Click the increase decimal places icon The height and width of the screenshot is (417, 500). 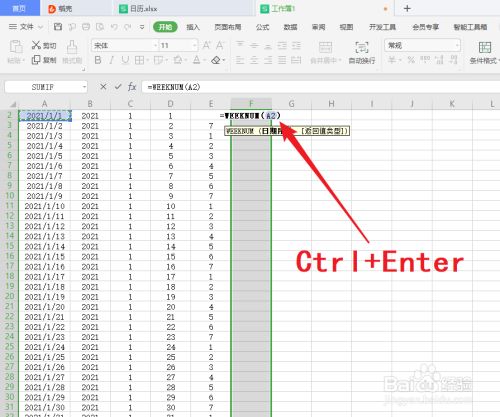click(440, 60)
